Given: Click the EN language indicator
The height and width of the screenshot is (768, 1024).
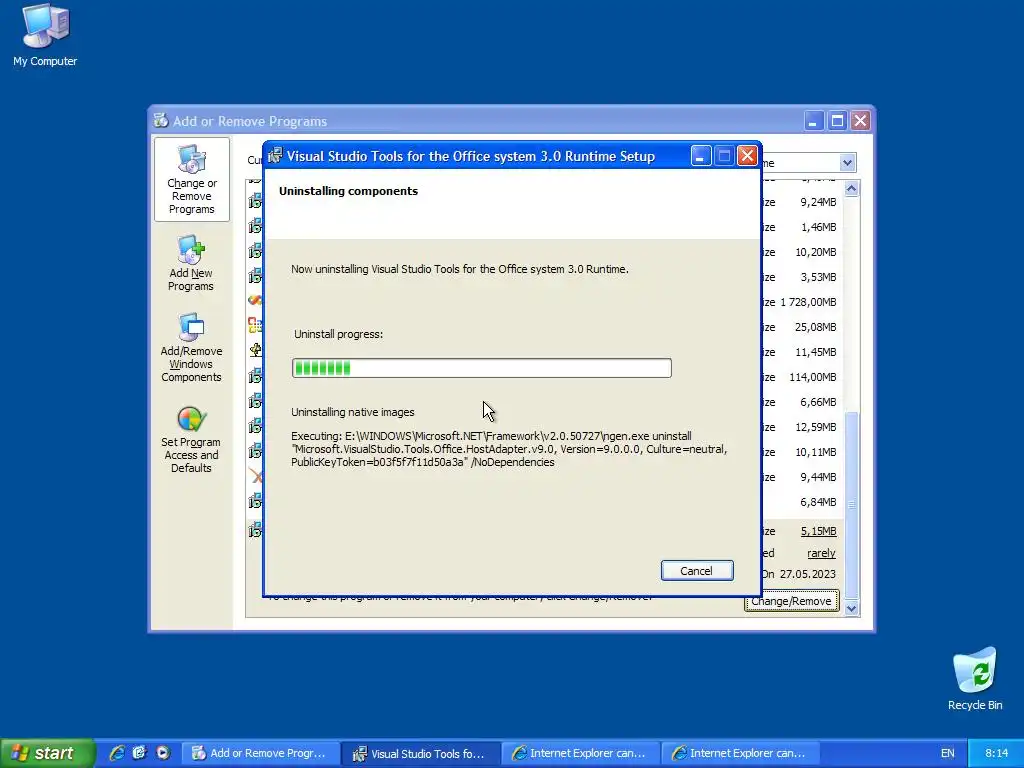Looking at the screenshot, I should [x=947, y=753].
